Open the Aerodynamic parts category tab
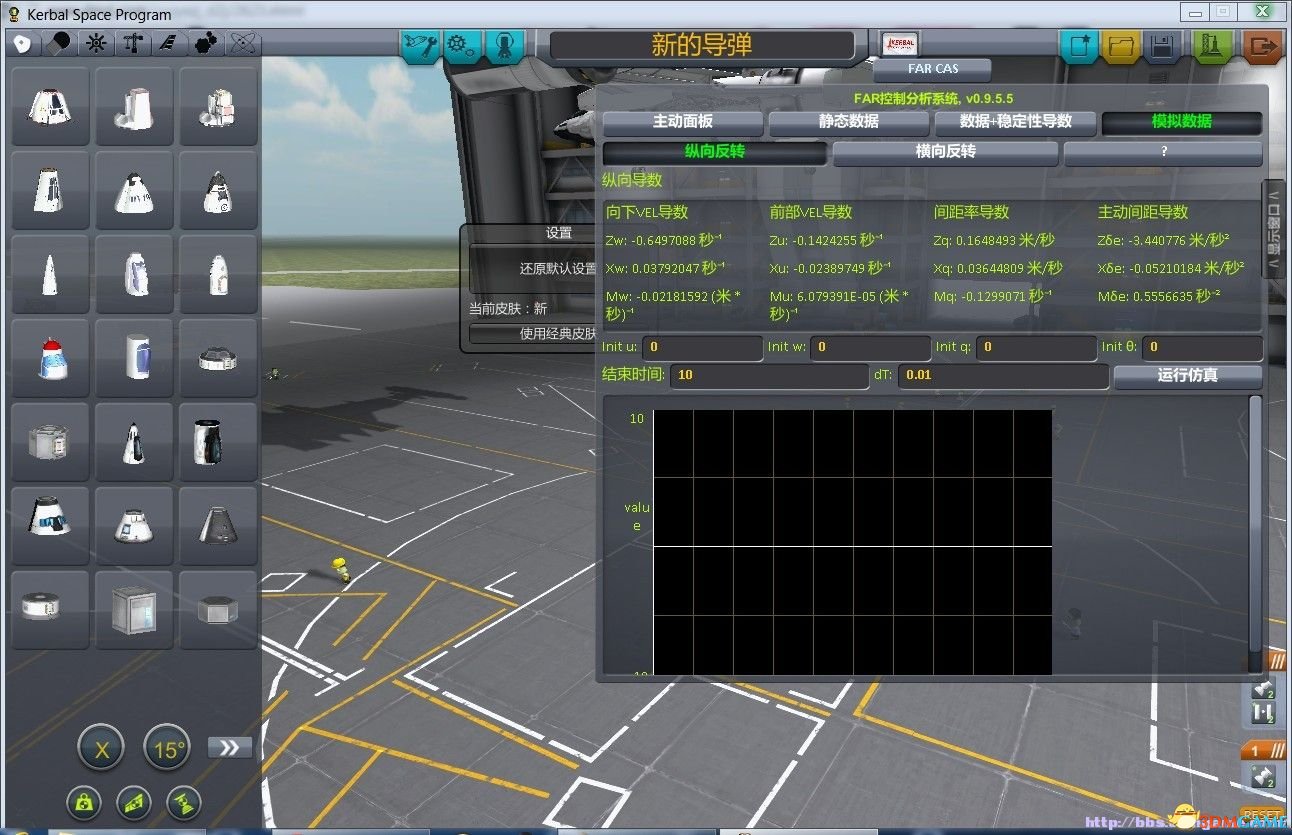 coord(168,43)
